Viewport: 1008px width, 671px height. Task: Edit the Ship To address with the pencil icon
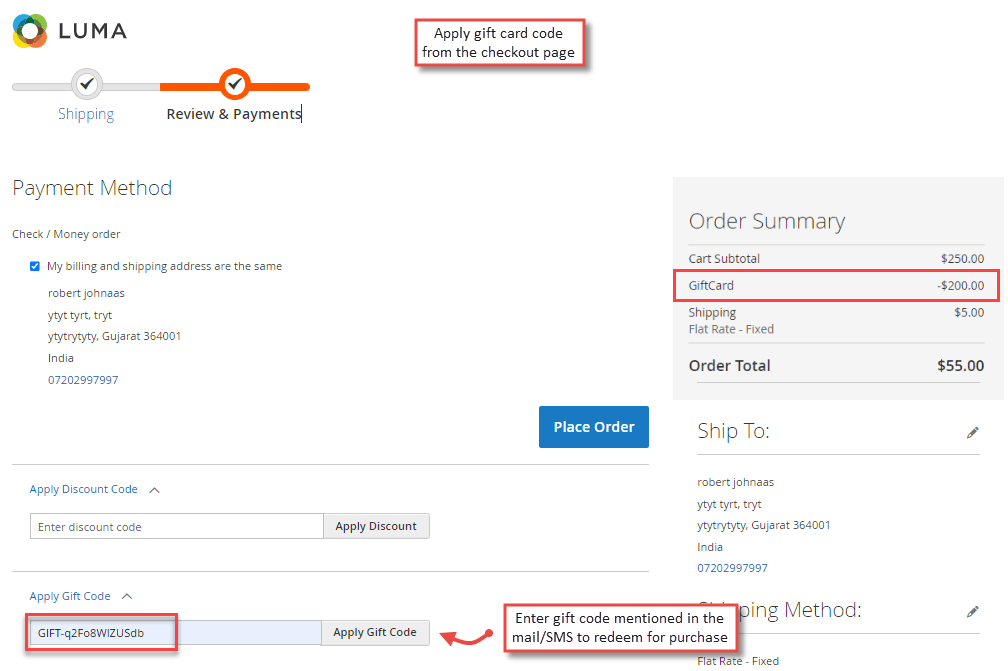(x=973, y=433)
